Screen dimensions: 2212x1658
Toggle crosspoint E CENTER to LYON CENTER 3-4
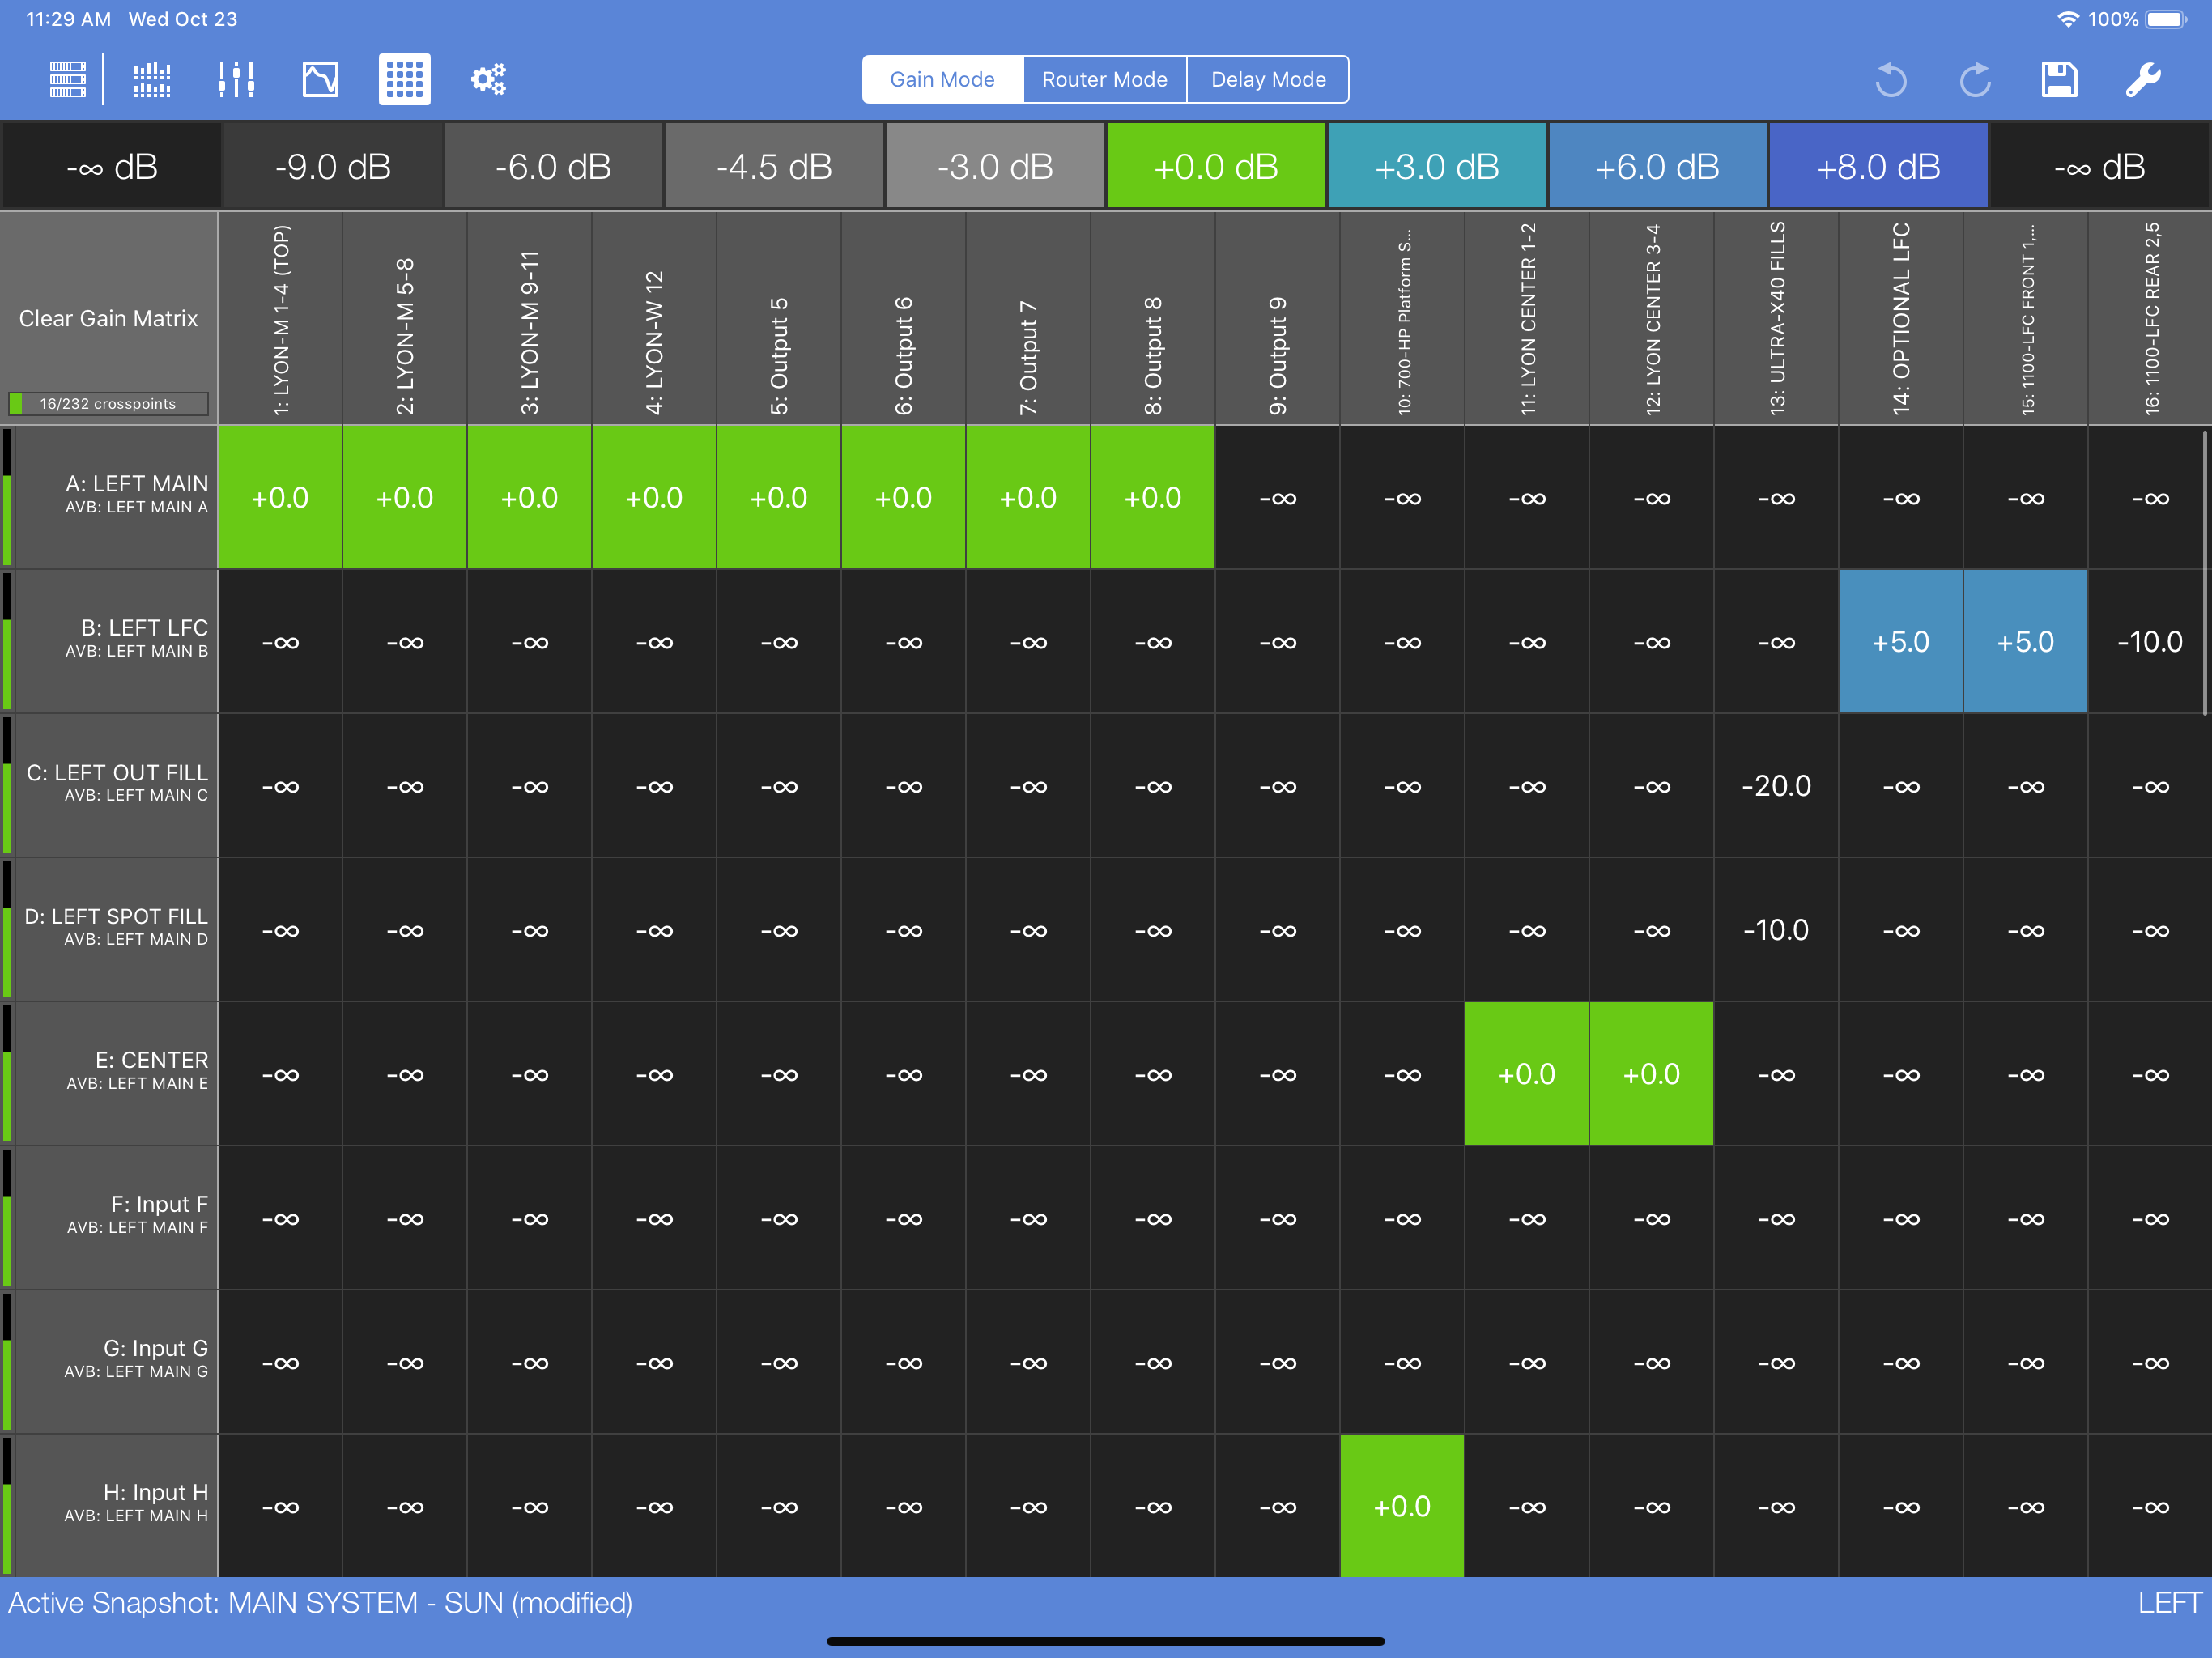pyautogui.click(x=1652, y=1073)
